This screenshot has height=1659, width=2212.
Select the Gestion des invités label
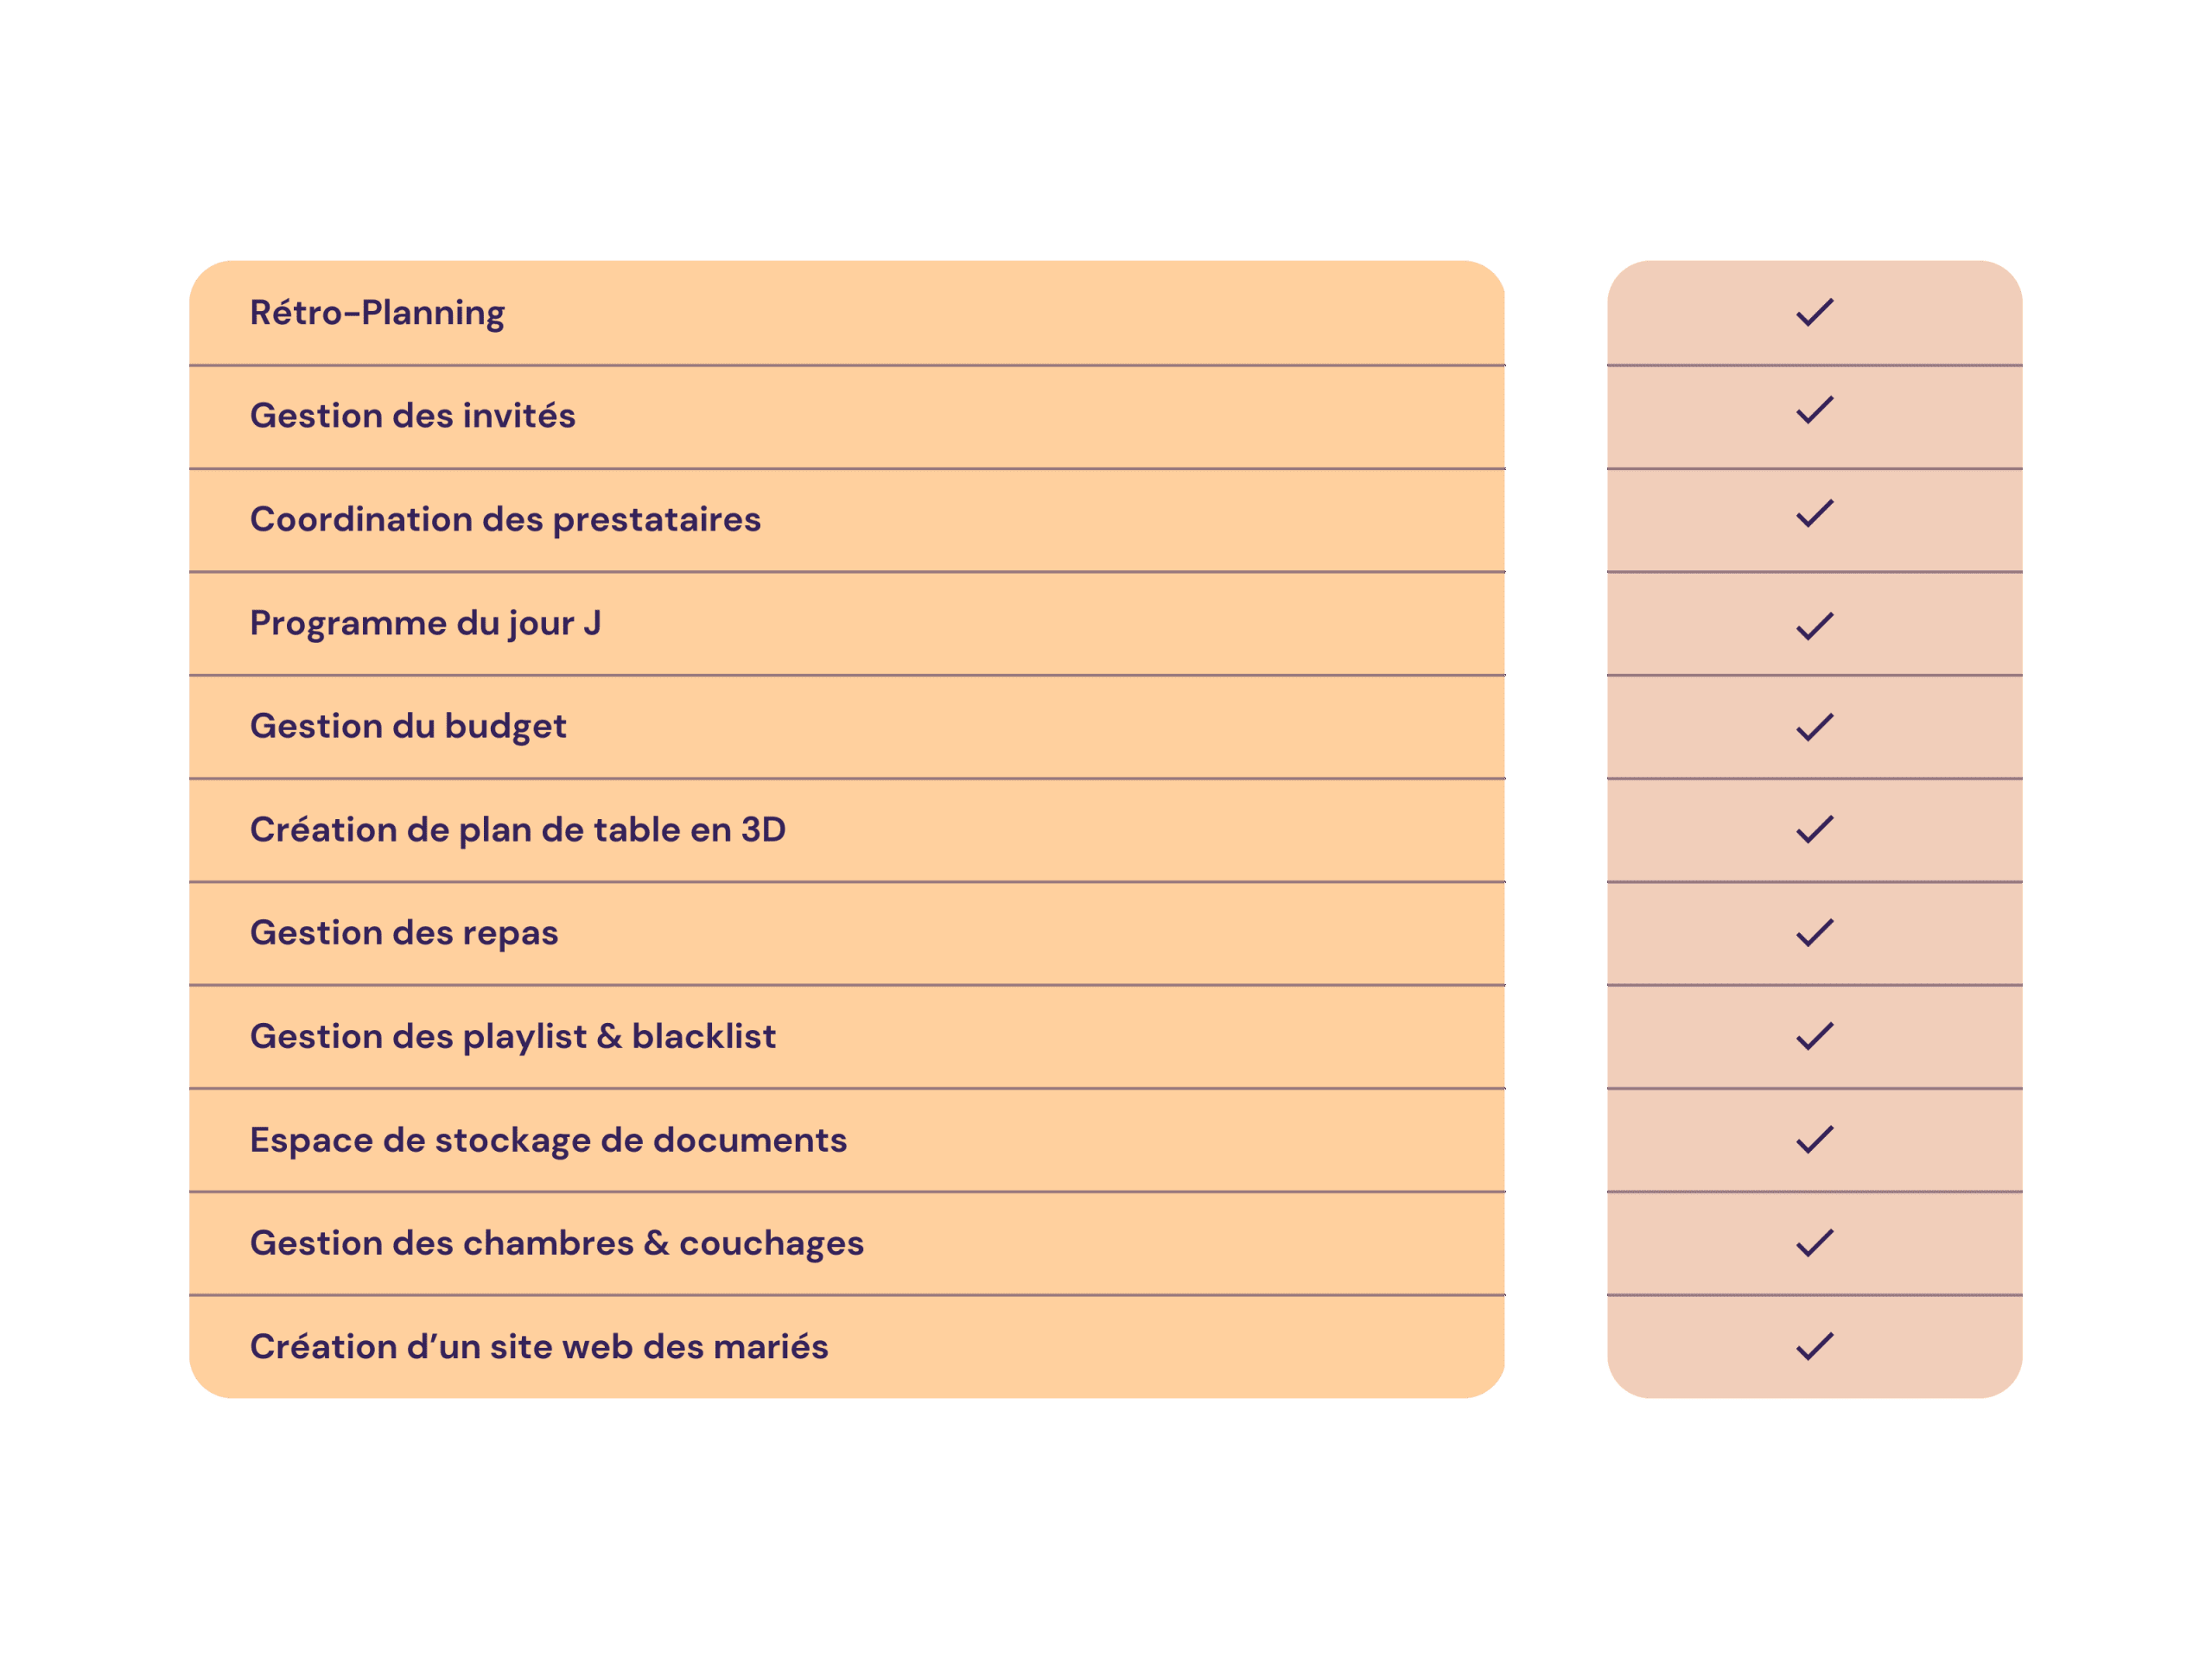click(x=413, y=415)
